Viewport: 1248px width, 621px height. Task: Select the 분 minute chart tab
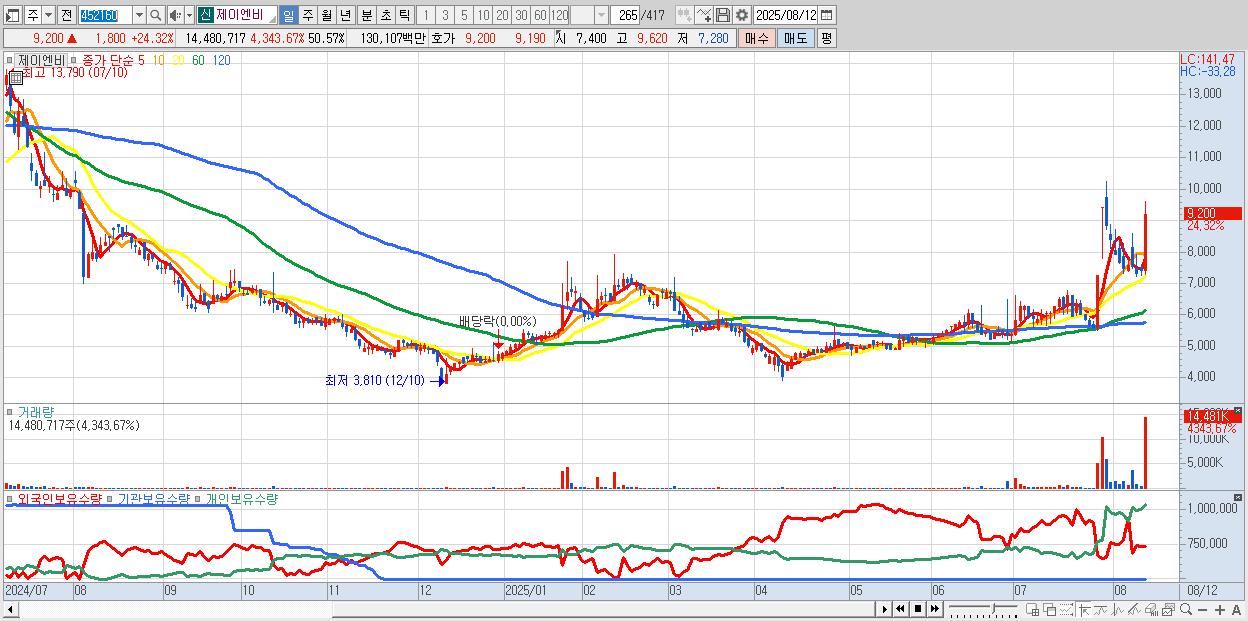point(367,15)
